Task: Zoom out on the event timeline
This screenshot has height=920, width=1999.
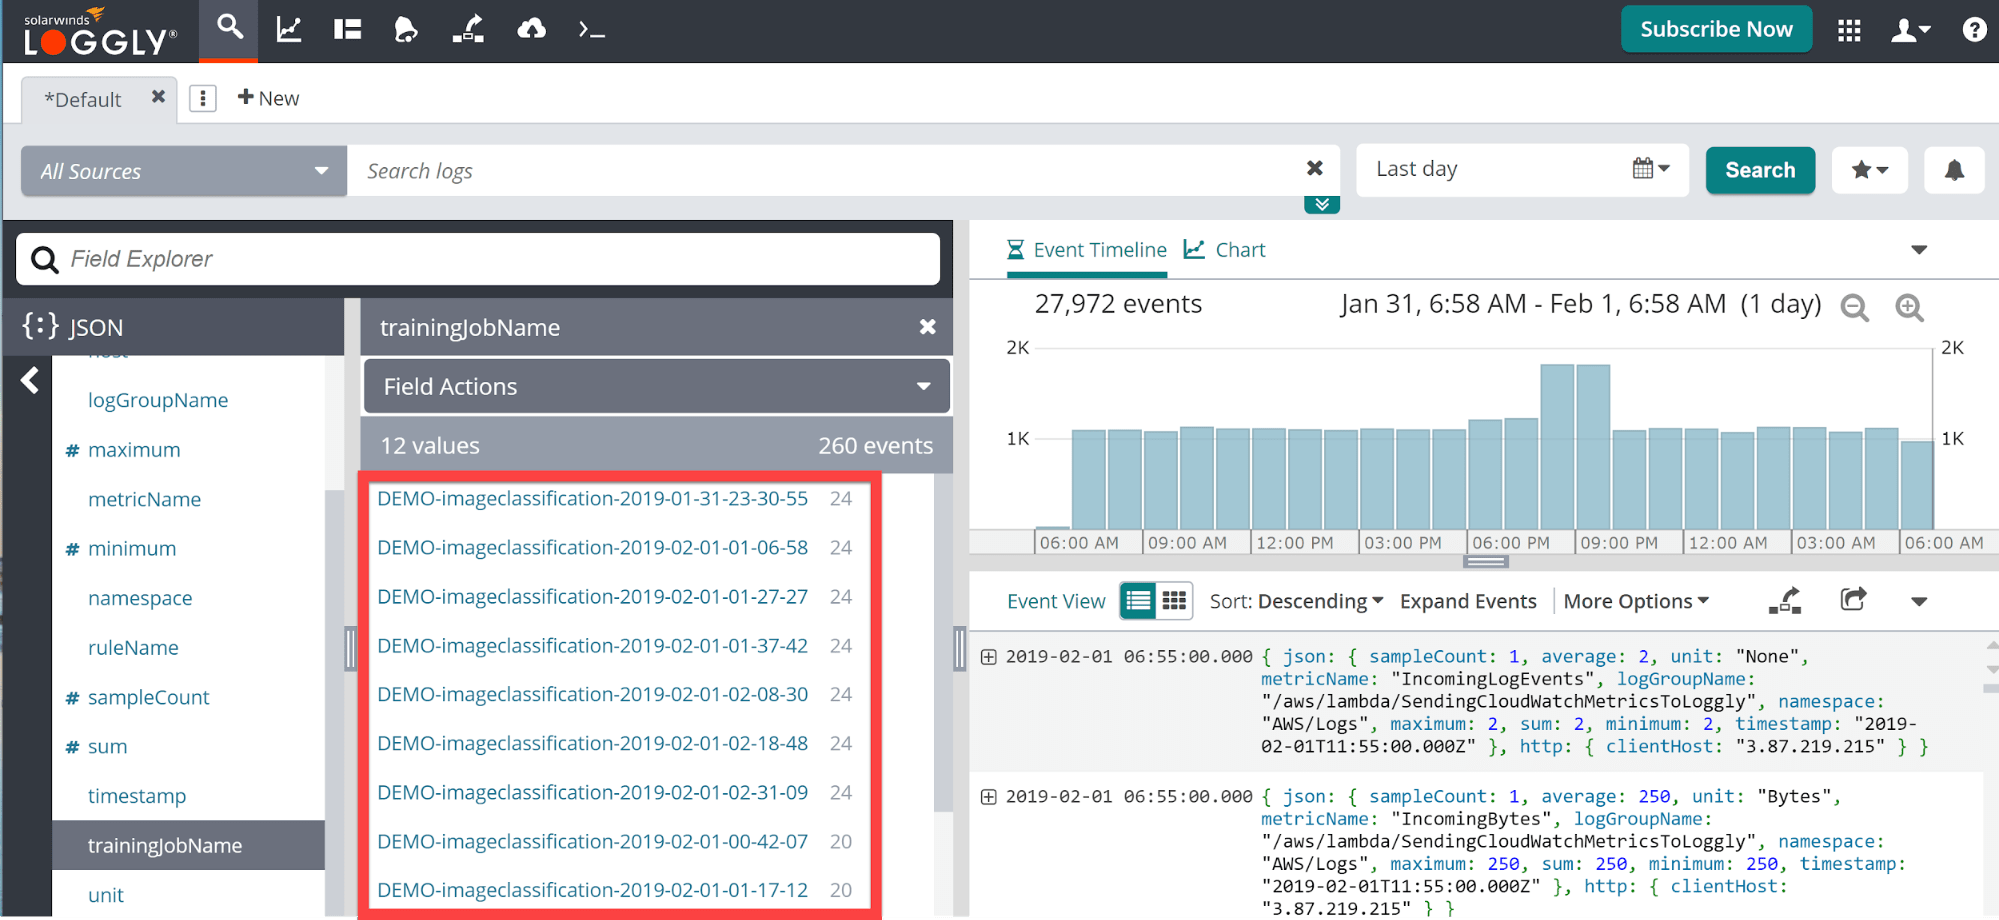Action: (x=1855, y=308)
